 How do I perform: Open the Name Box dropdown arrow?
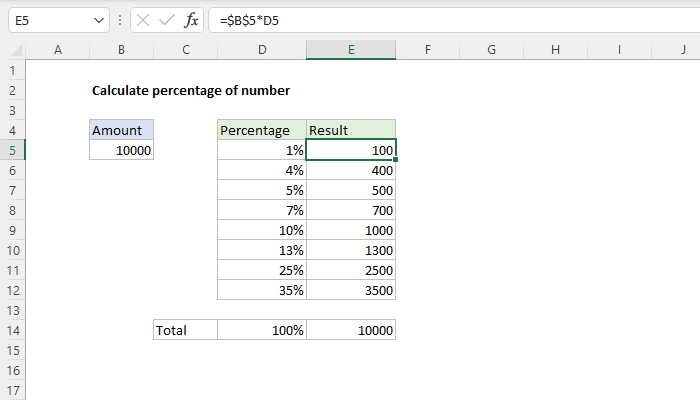pyautogui.click(x=97, y=20)
